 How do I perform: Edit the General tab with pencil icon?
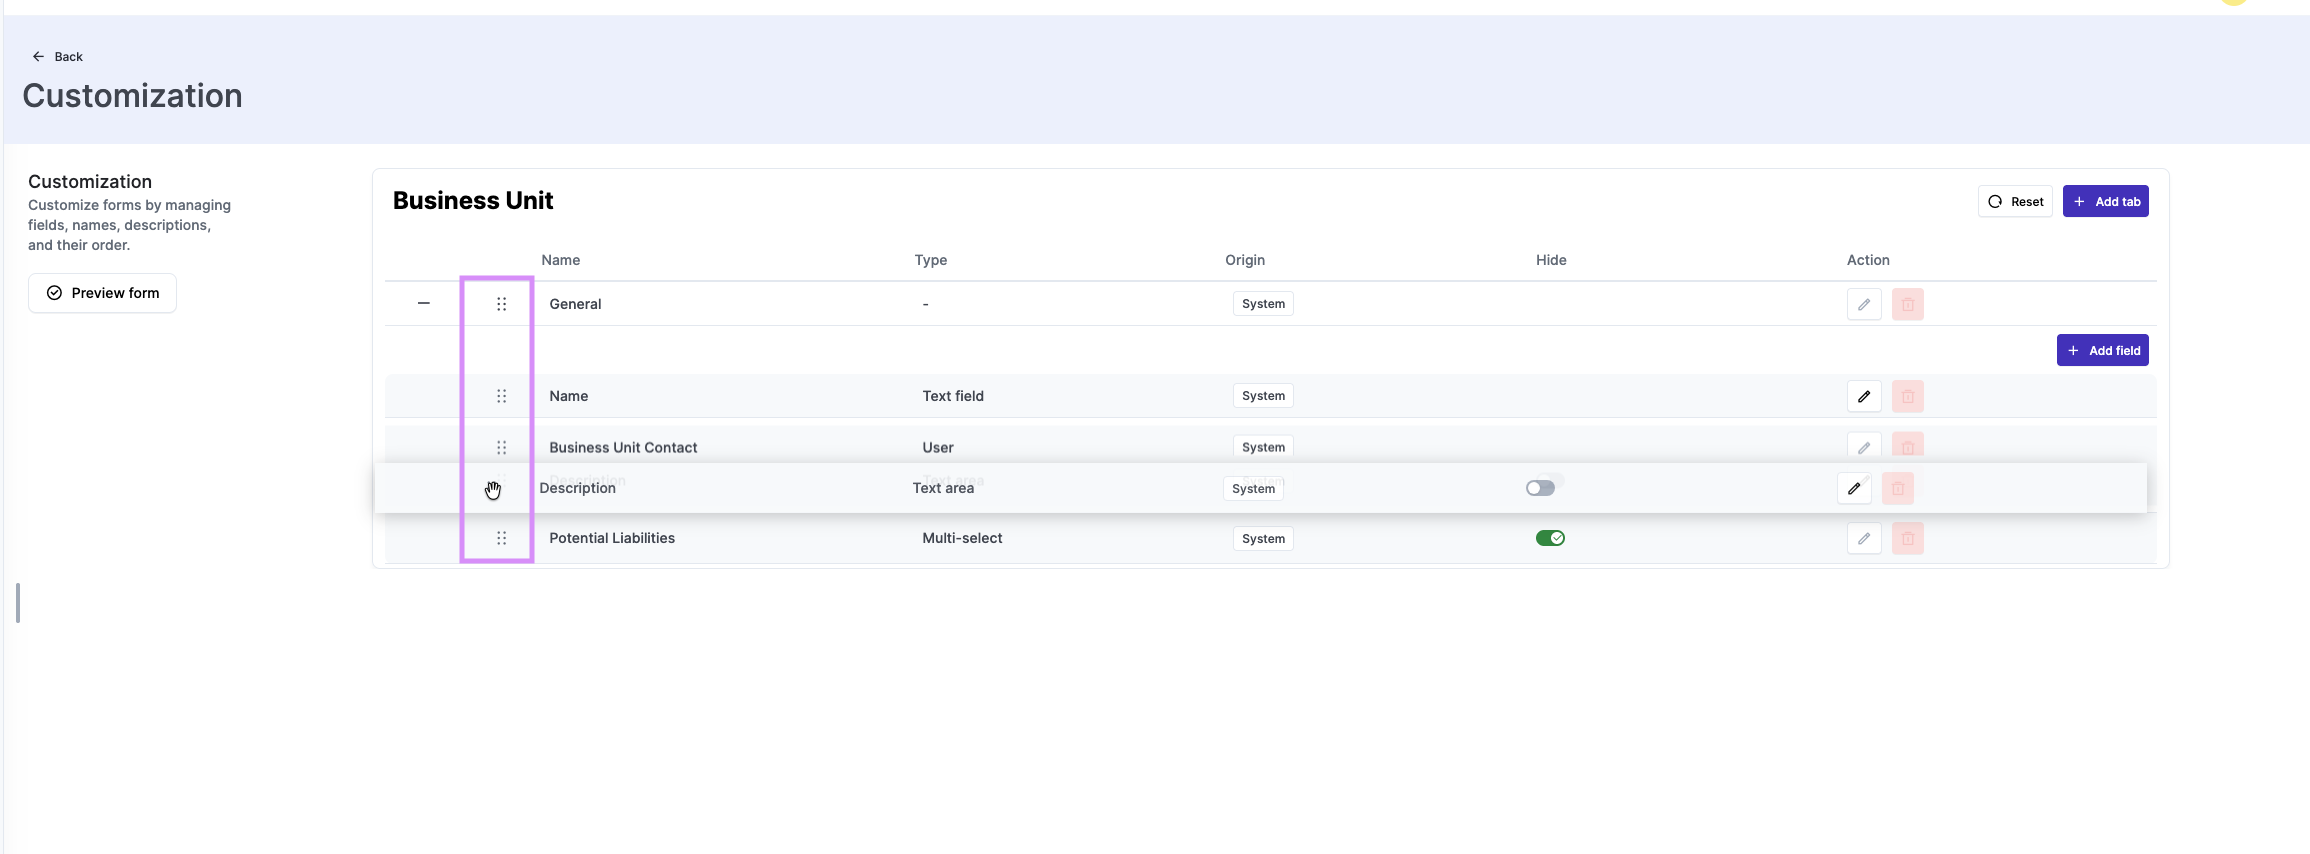(1863, 304)
